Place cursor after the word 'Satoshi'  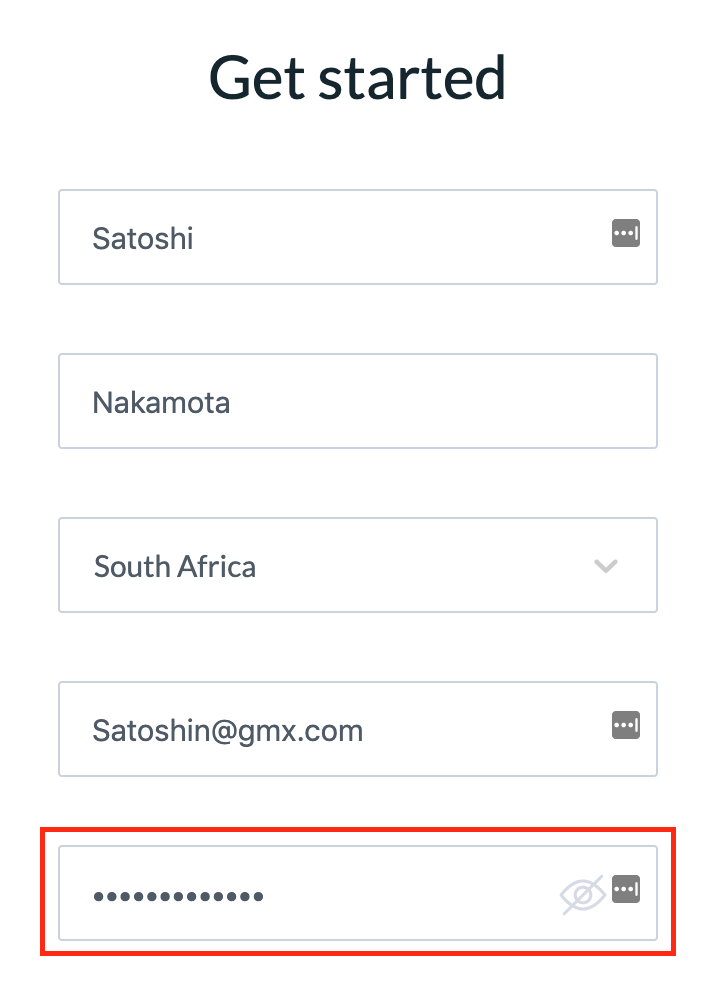pos(194,239)
